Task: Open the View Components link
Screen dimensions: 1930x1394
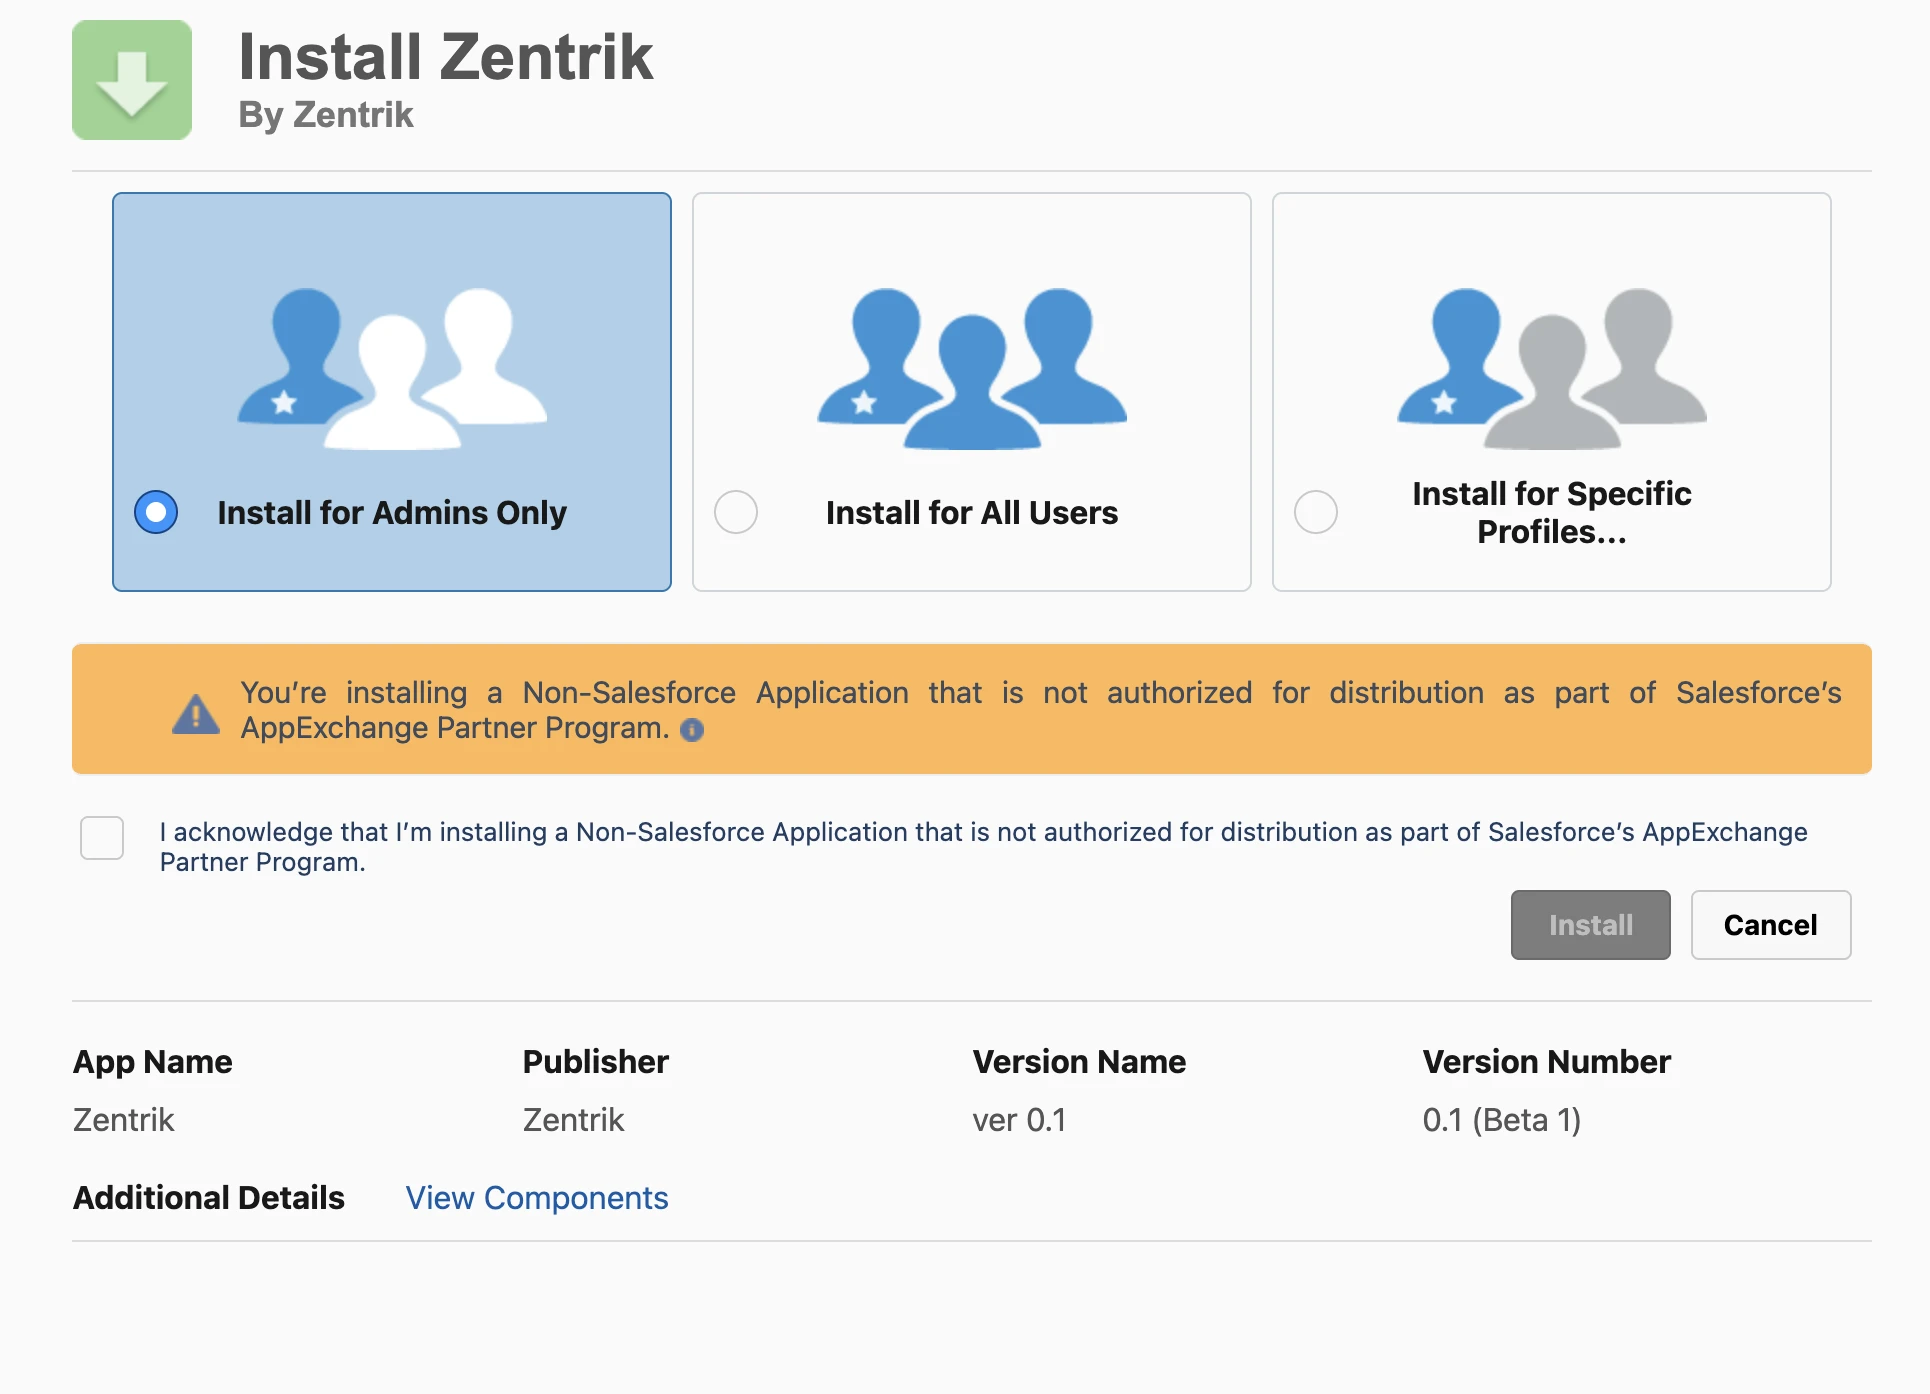Action: 537,1198
